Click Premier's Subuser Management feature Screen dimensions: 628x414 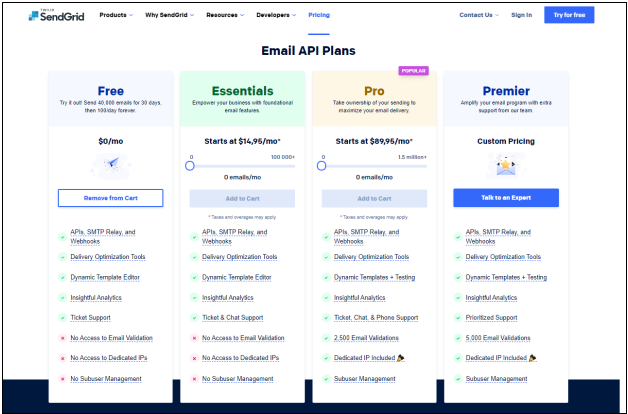496,379
